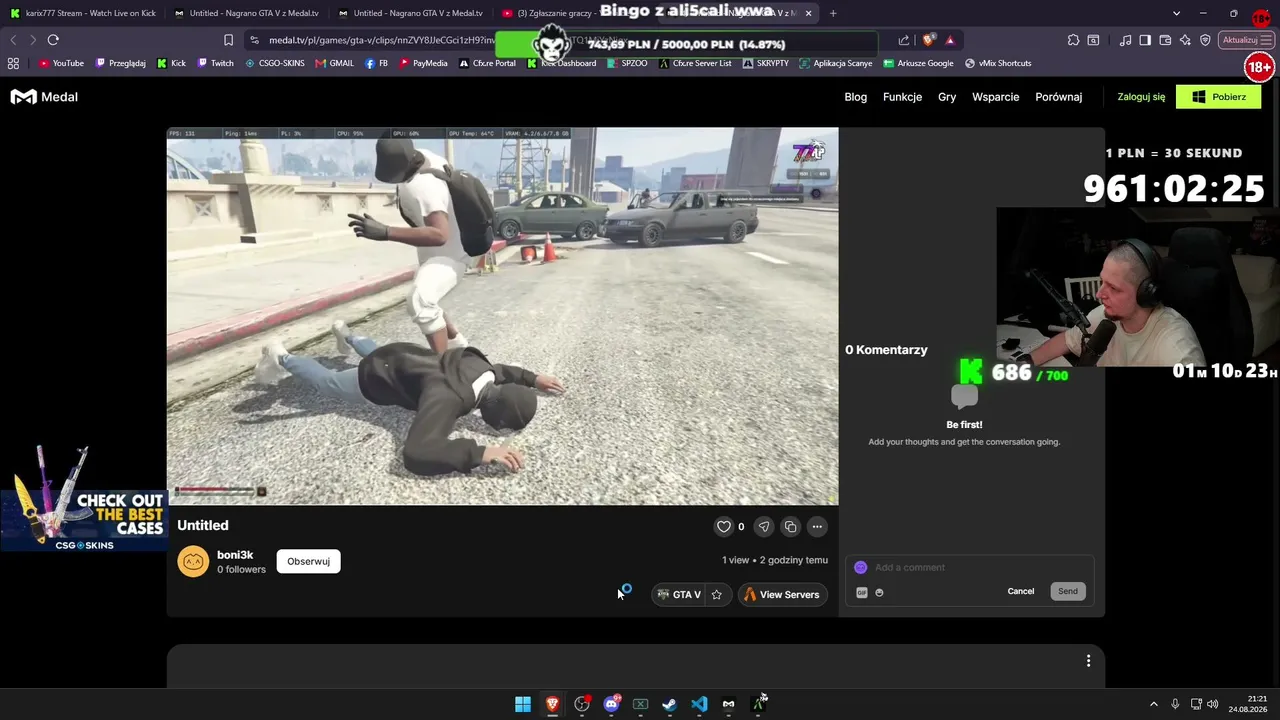Open the GTA V game tag
The width and height of the screenshot is (1280, 720).
679,595
